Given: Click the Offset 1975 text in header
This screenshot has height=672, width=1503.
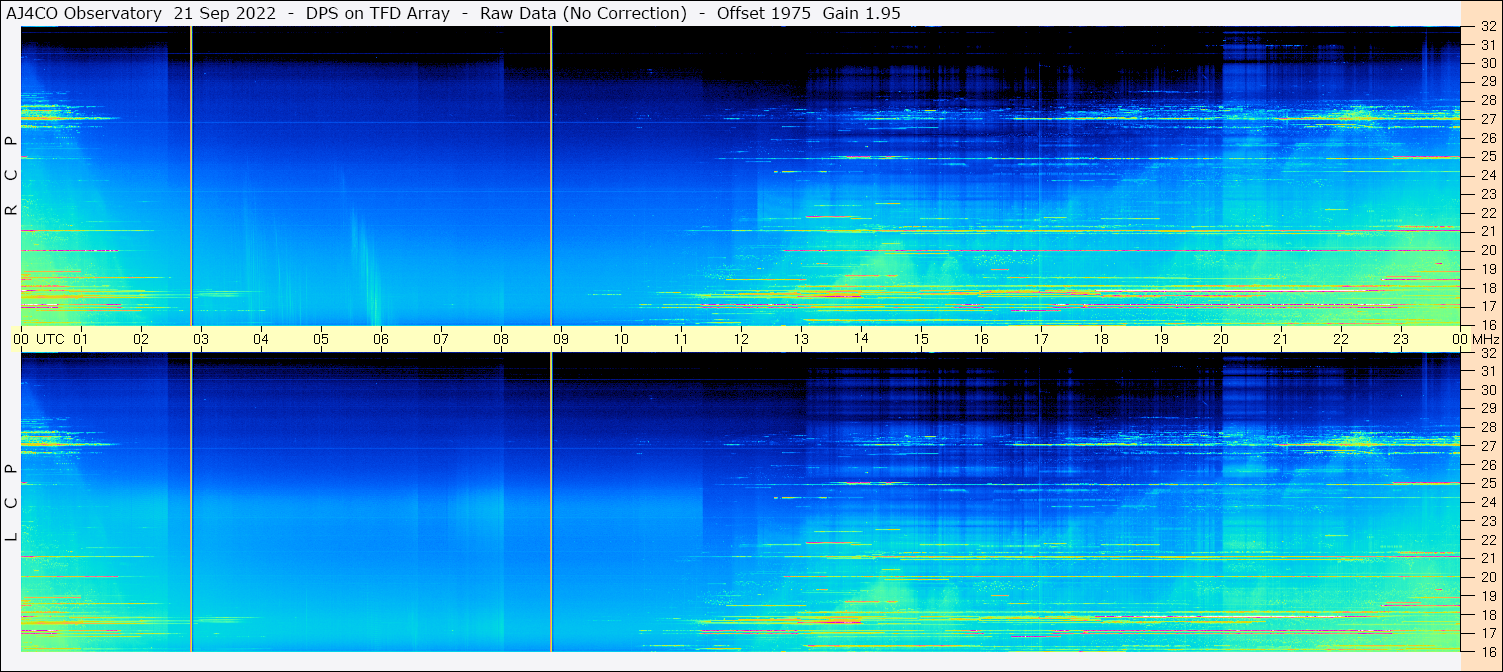Looking at the screenshot, I should coord(764,13).
